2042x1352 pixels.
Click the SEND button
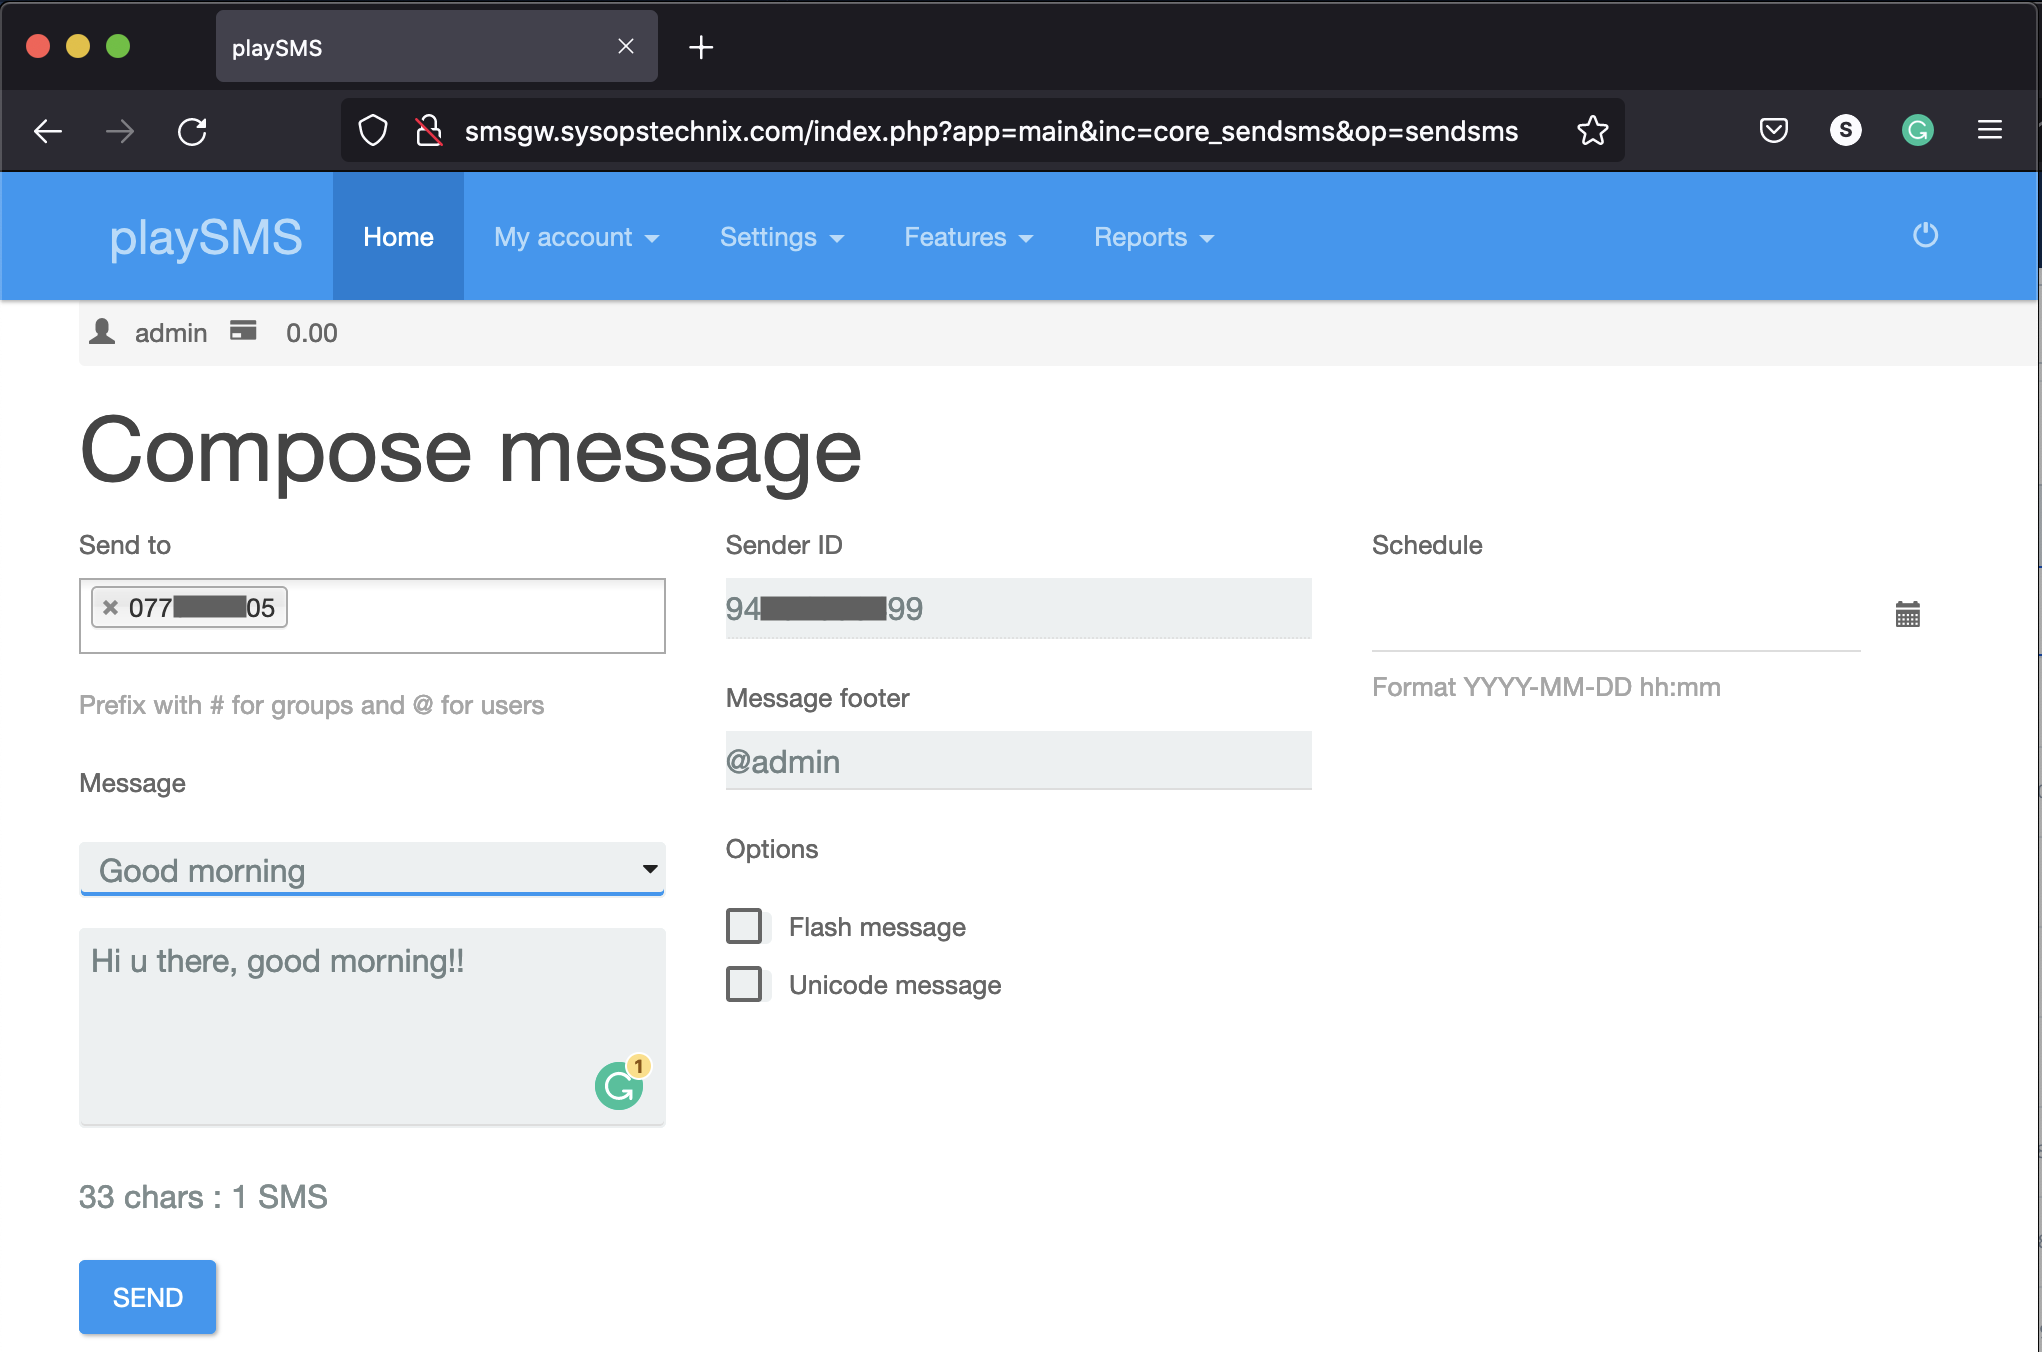point(148,1297)
